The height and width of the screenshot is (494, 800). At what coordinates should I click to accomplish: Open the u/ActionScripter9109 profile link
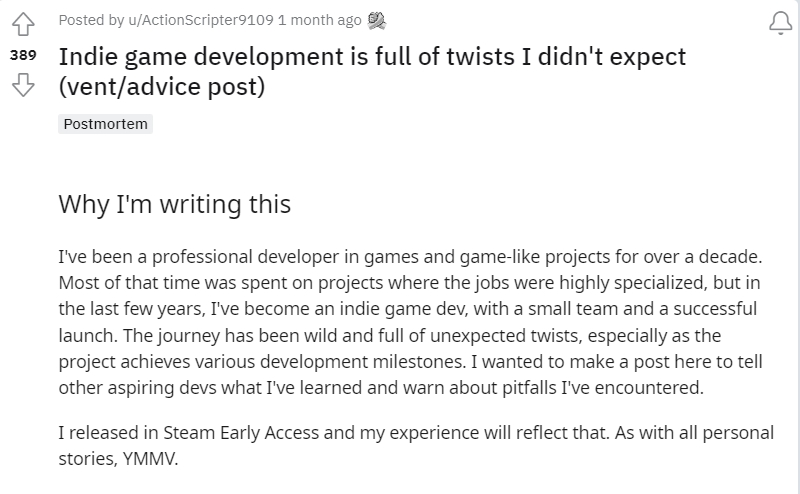tap(201, 20)
